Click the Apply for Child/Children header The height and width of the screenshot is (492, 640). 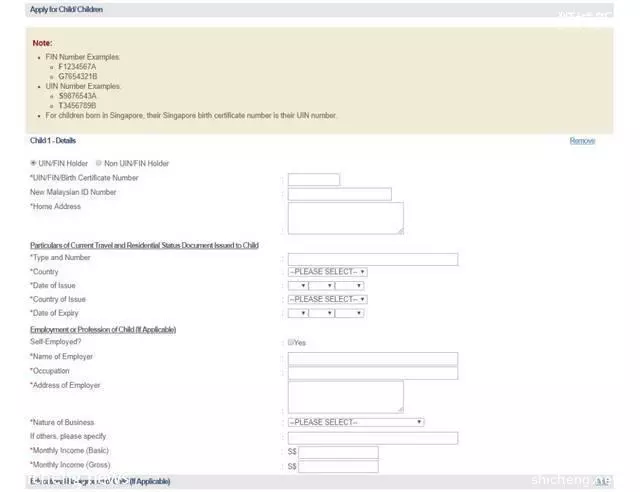pos(66,9)
